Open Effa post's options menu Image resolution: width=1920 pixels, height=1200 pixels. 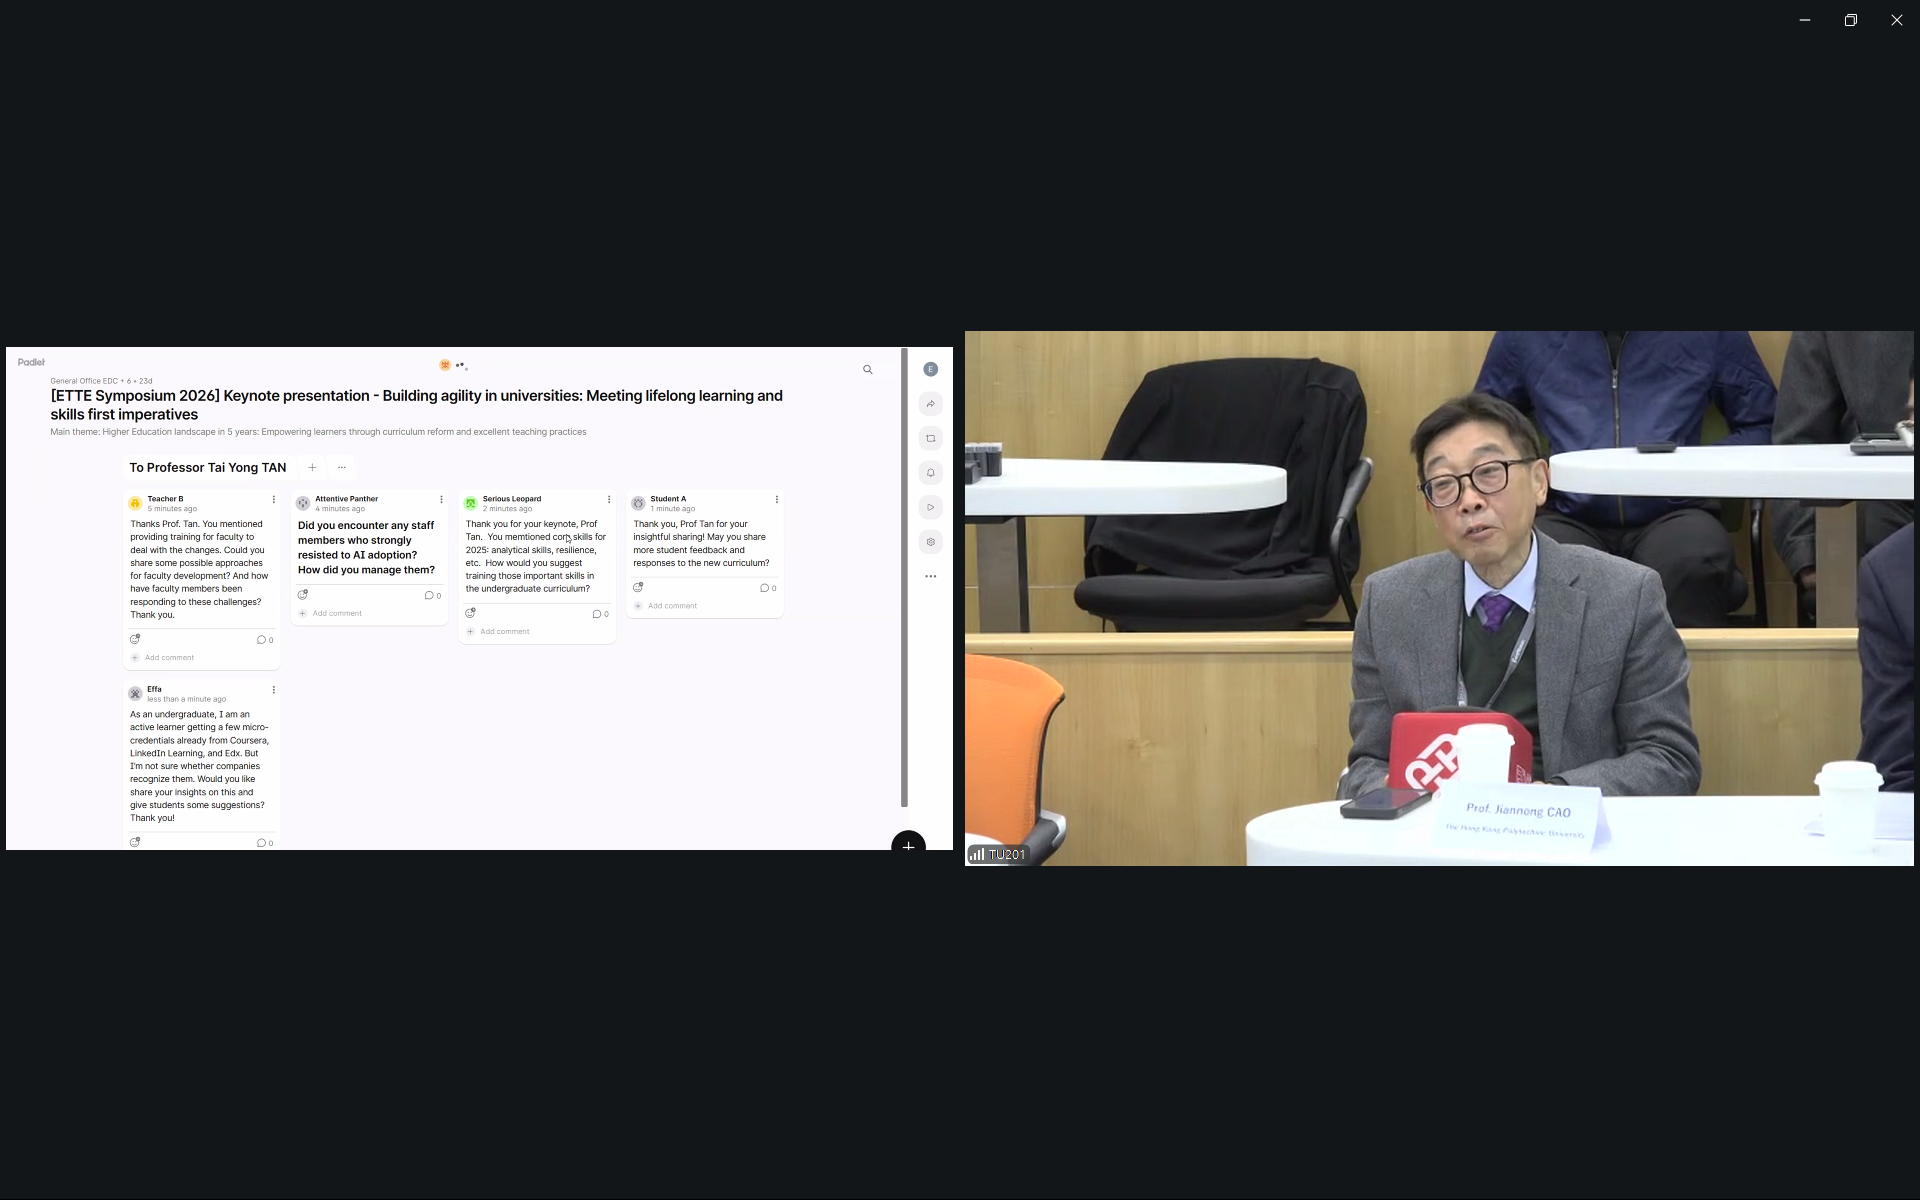click(x=273, y=690)
